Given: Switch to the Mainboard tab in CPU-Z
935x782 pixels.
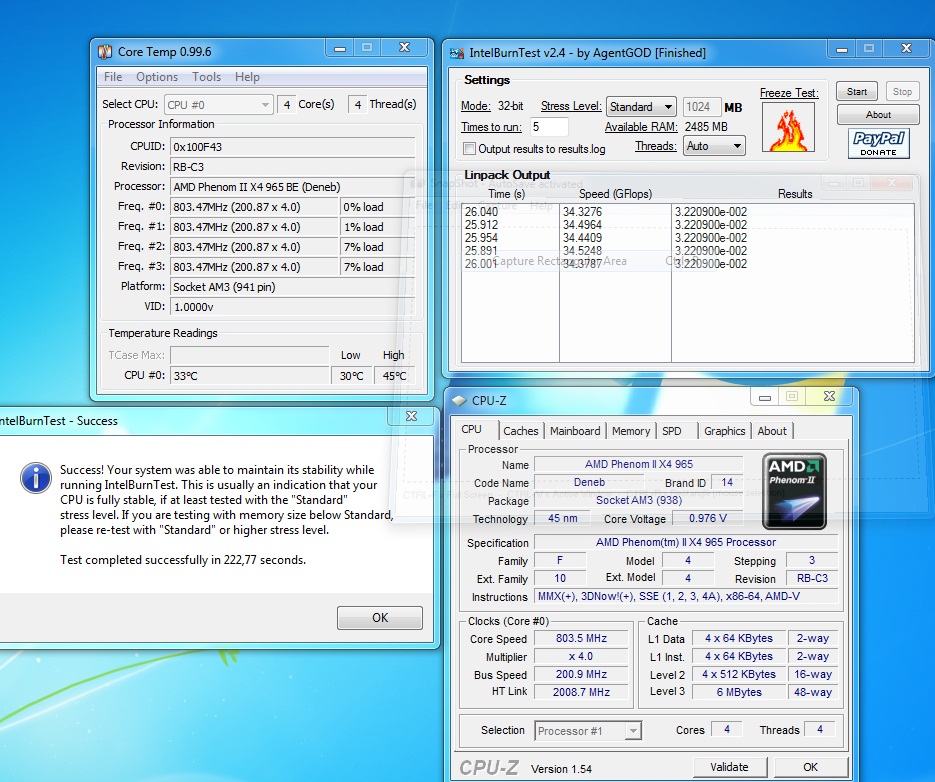Looking at the screenshot, I should point(575,431).
